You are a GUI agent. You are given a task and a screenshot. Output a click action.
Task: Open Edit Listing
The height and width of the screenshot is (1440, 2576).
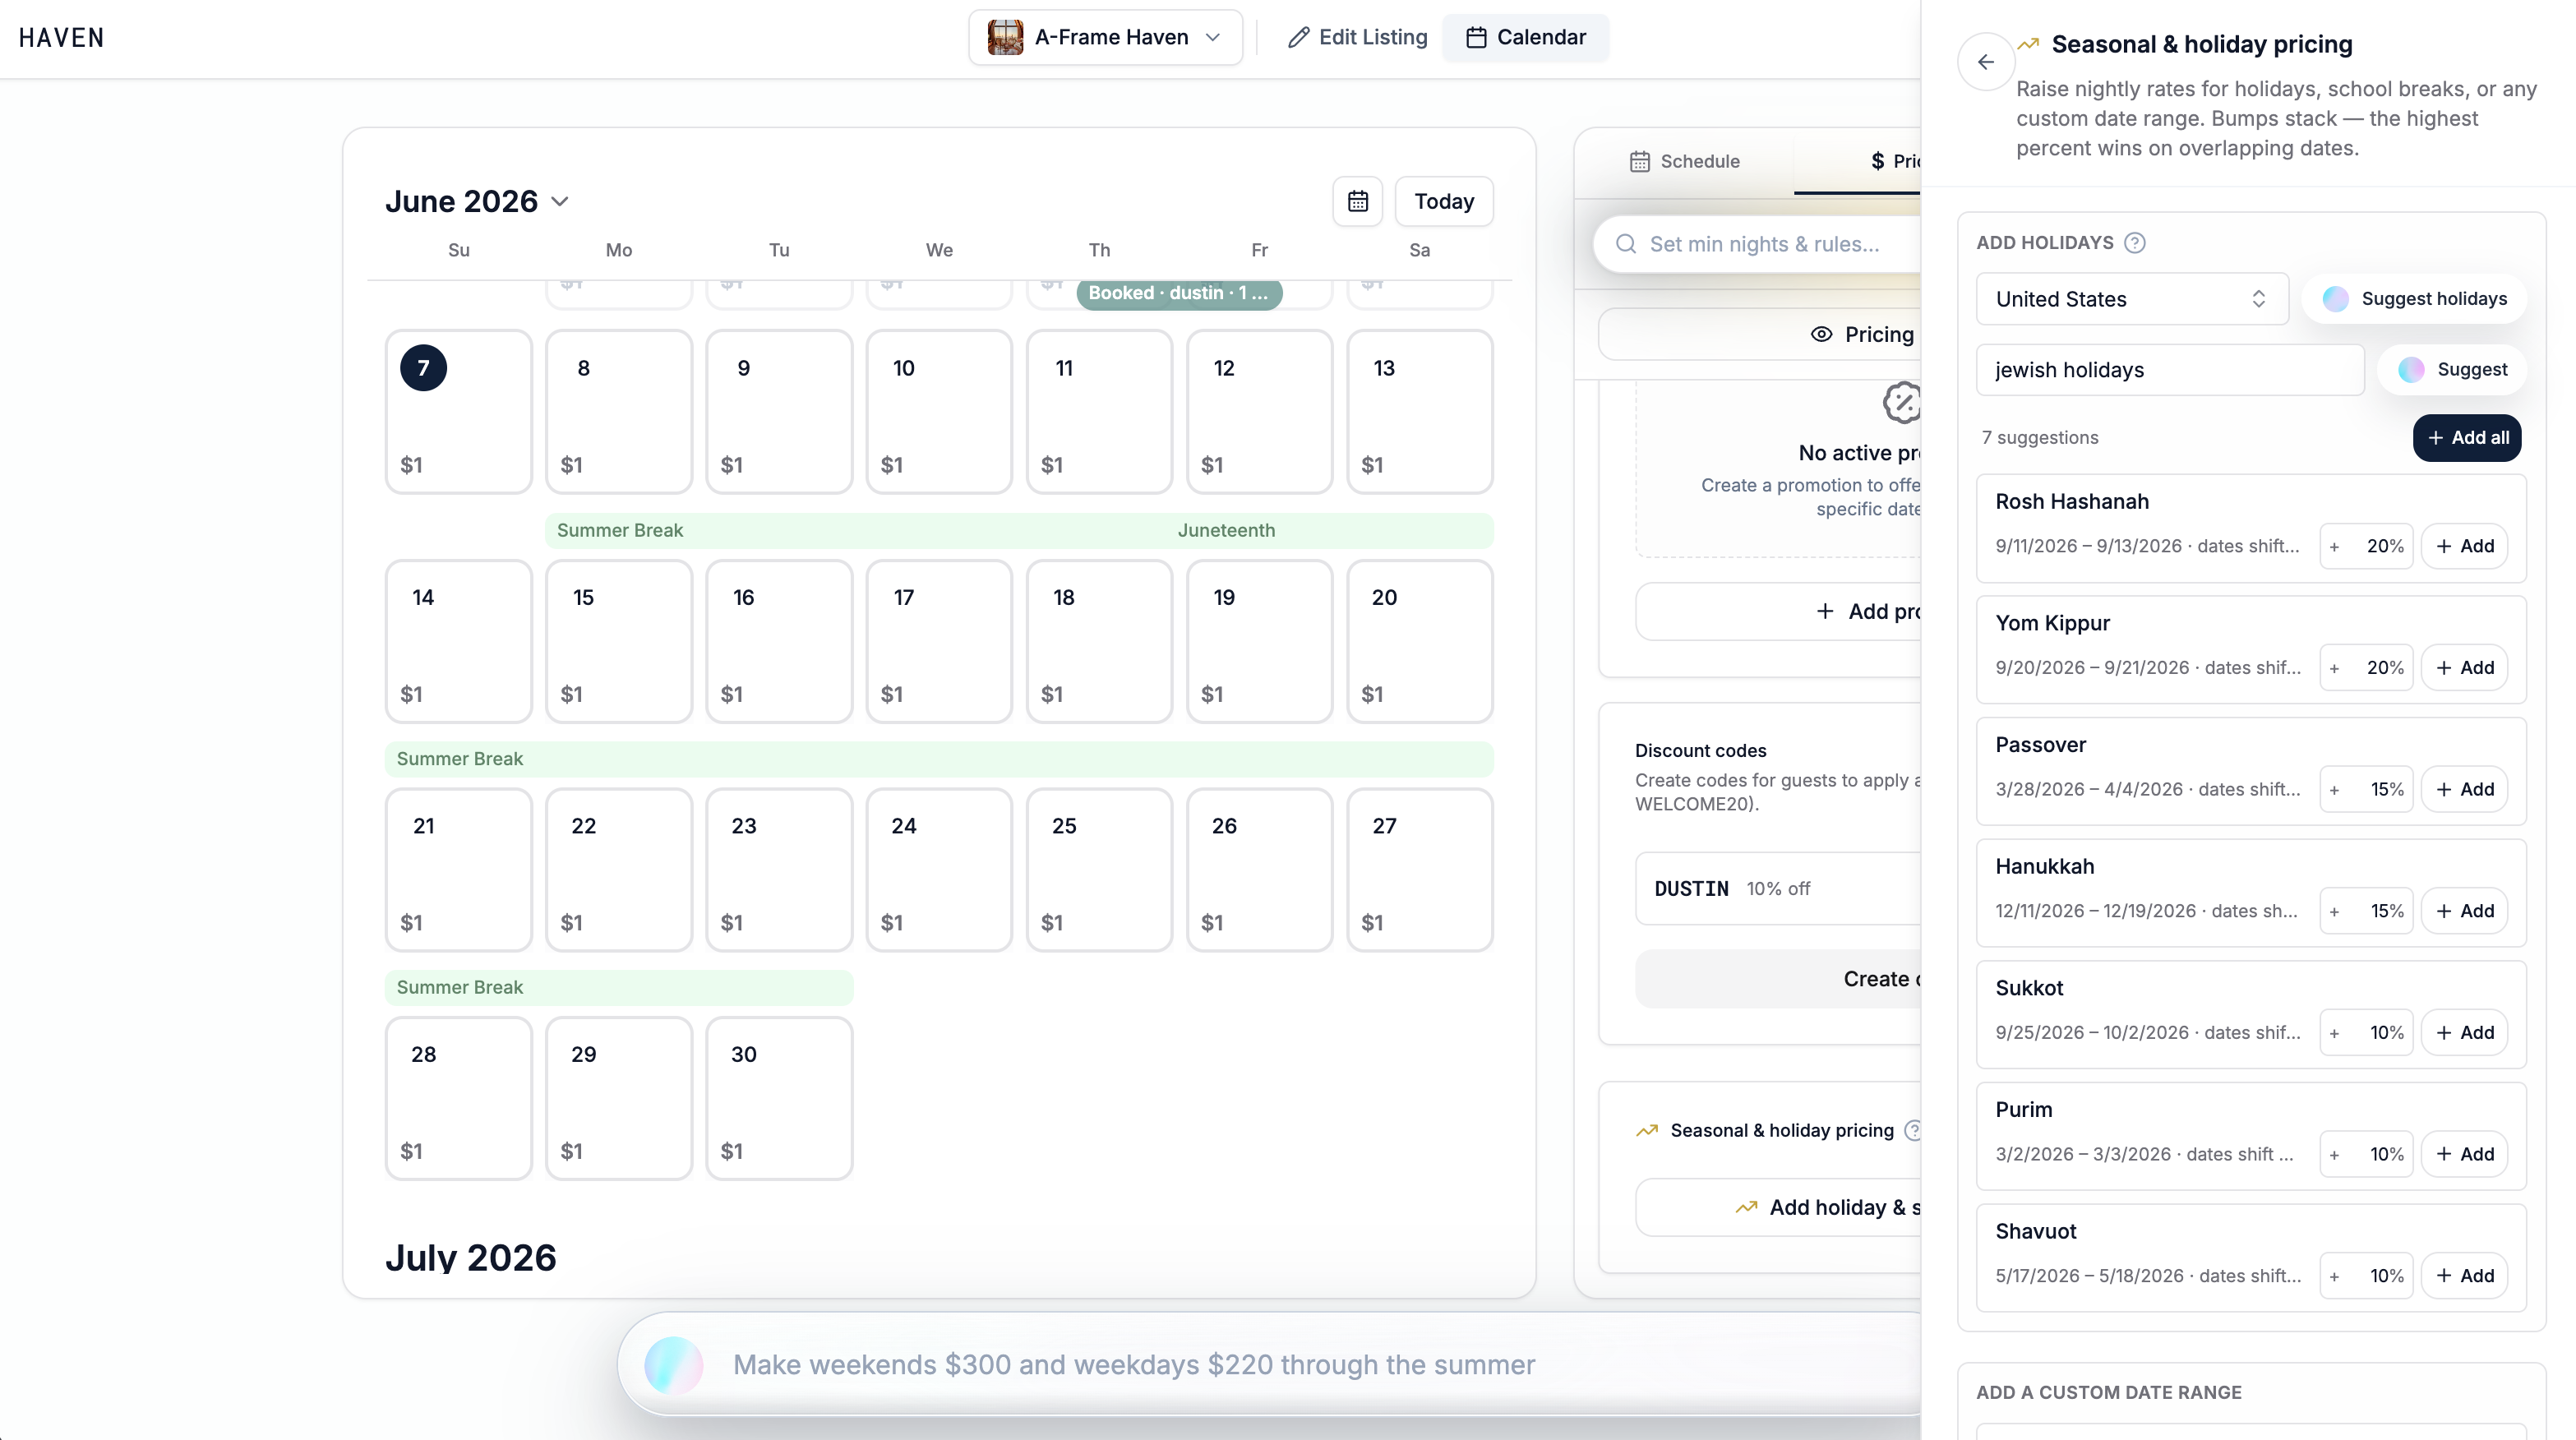click(1357, 37)
